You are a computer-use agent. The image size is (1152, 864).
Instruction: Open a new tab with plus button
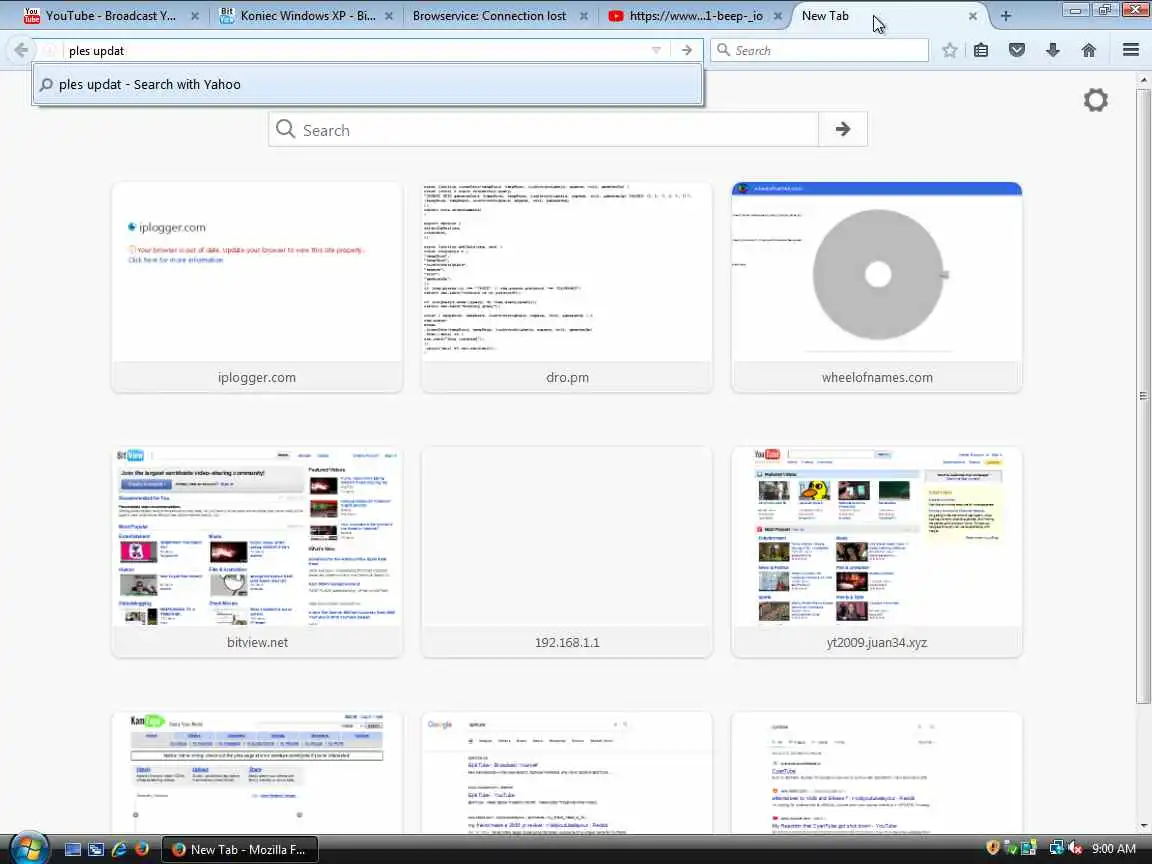tap(1006, 15)
